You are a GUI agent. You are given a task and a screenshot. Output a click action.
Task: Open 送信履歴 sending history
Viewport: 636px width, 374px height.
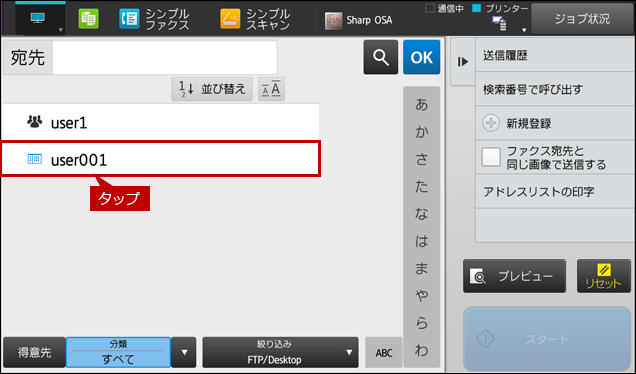point(555,55)
